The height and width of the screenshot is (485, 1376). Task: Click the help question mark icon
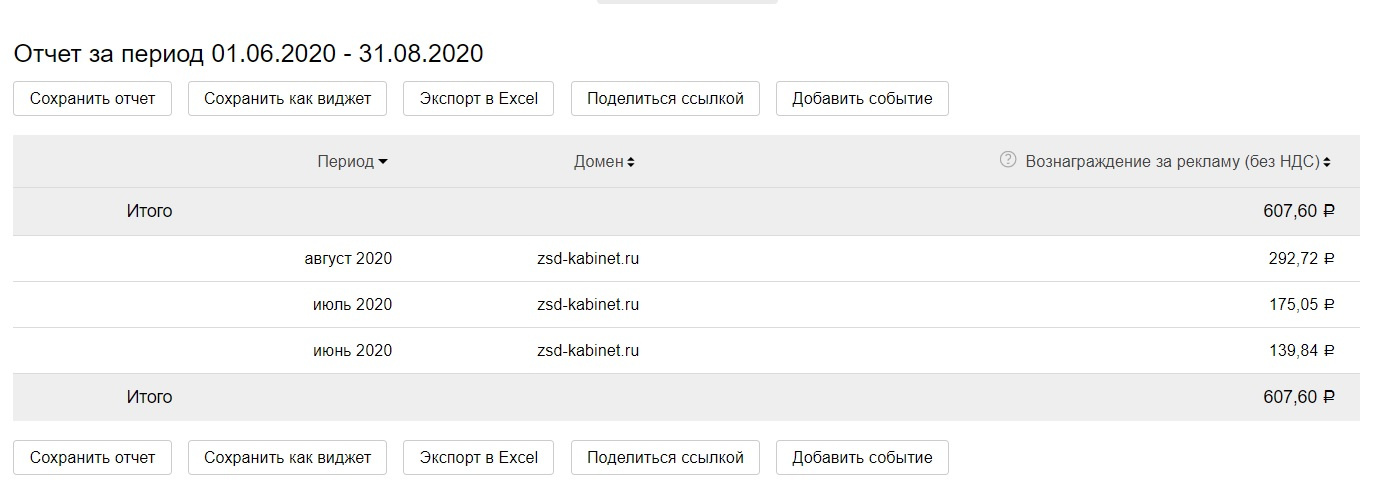click(1008, 160)
